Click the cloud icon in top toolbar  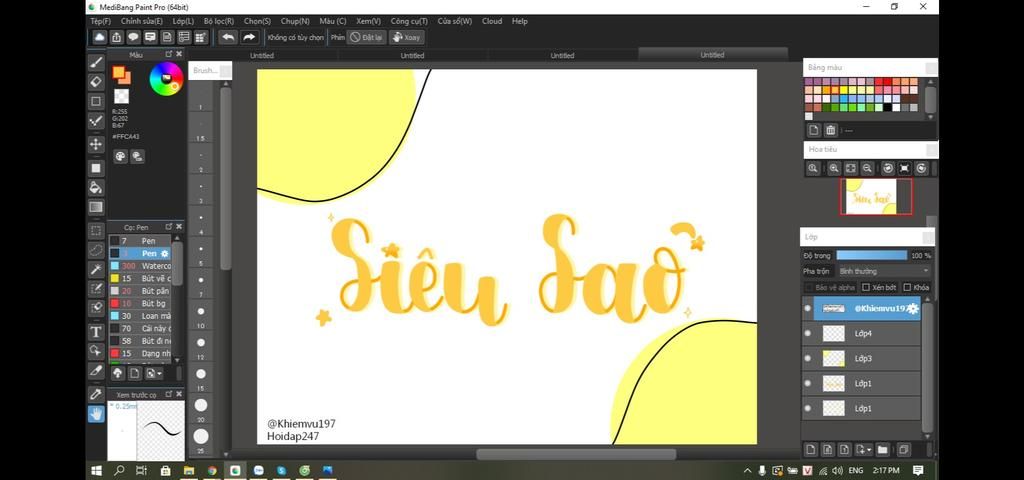click(99, 37)
